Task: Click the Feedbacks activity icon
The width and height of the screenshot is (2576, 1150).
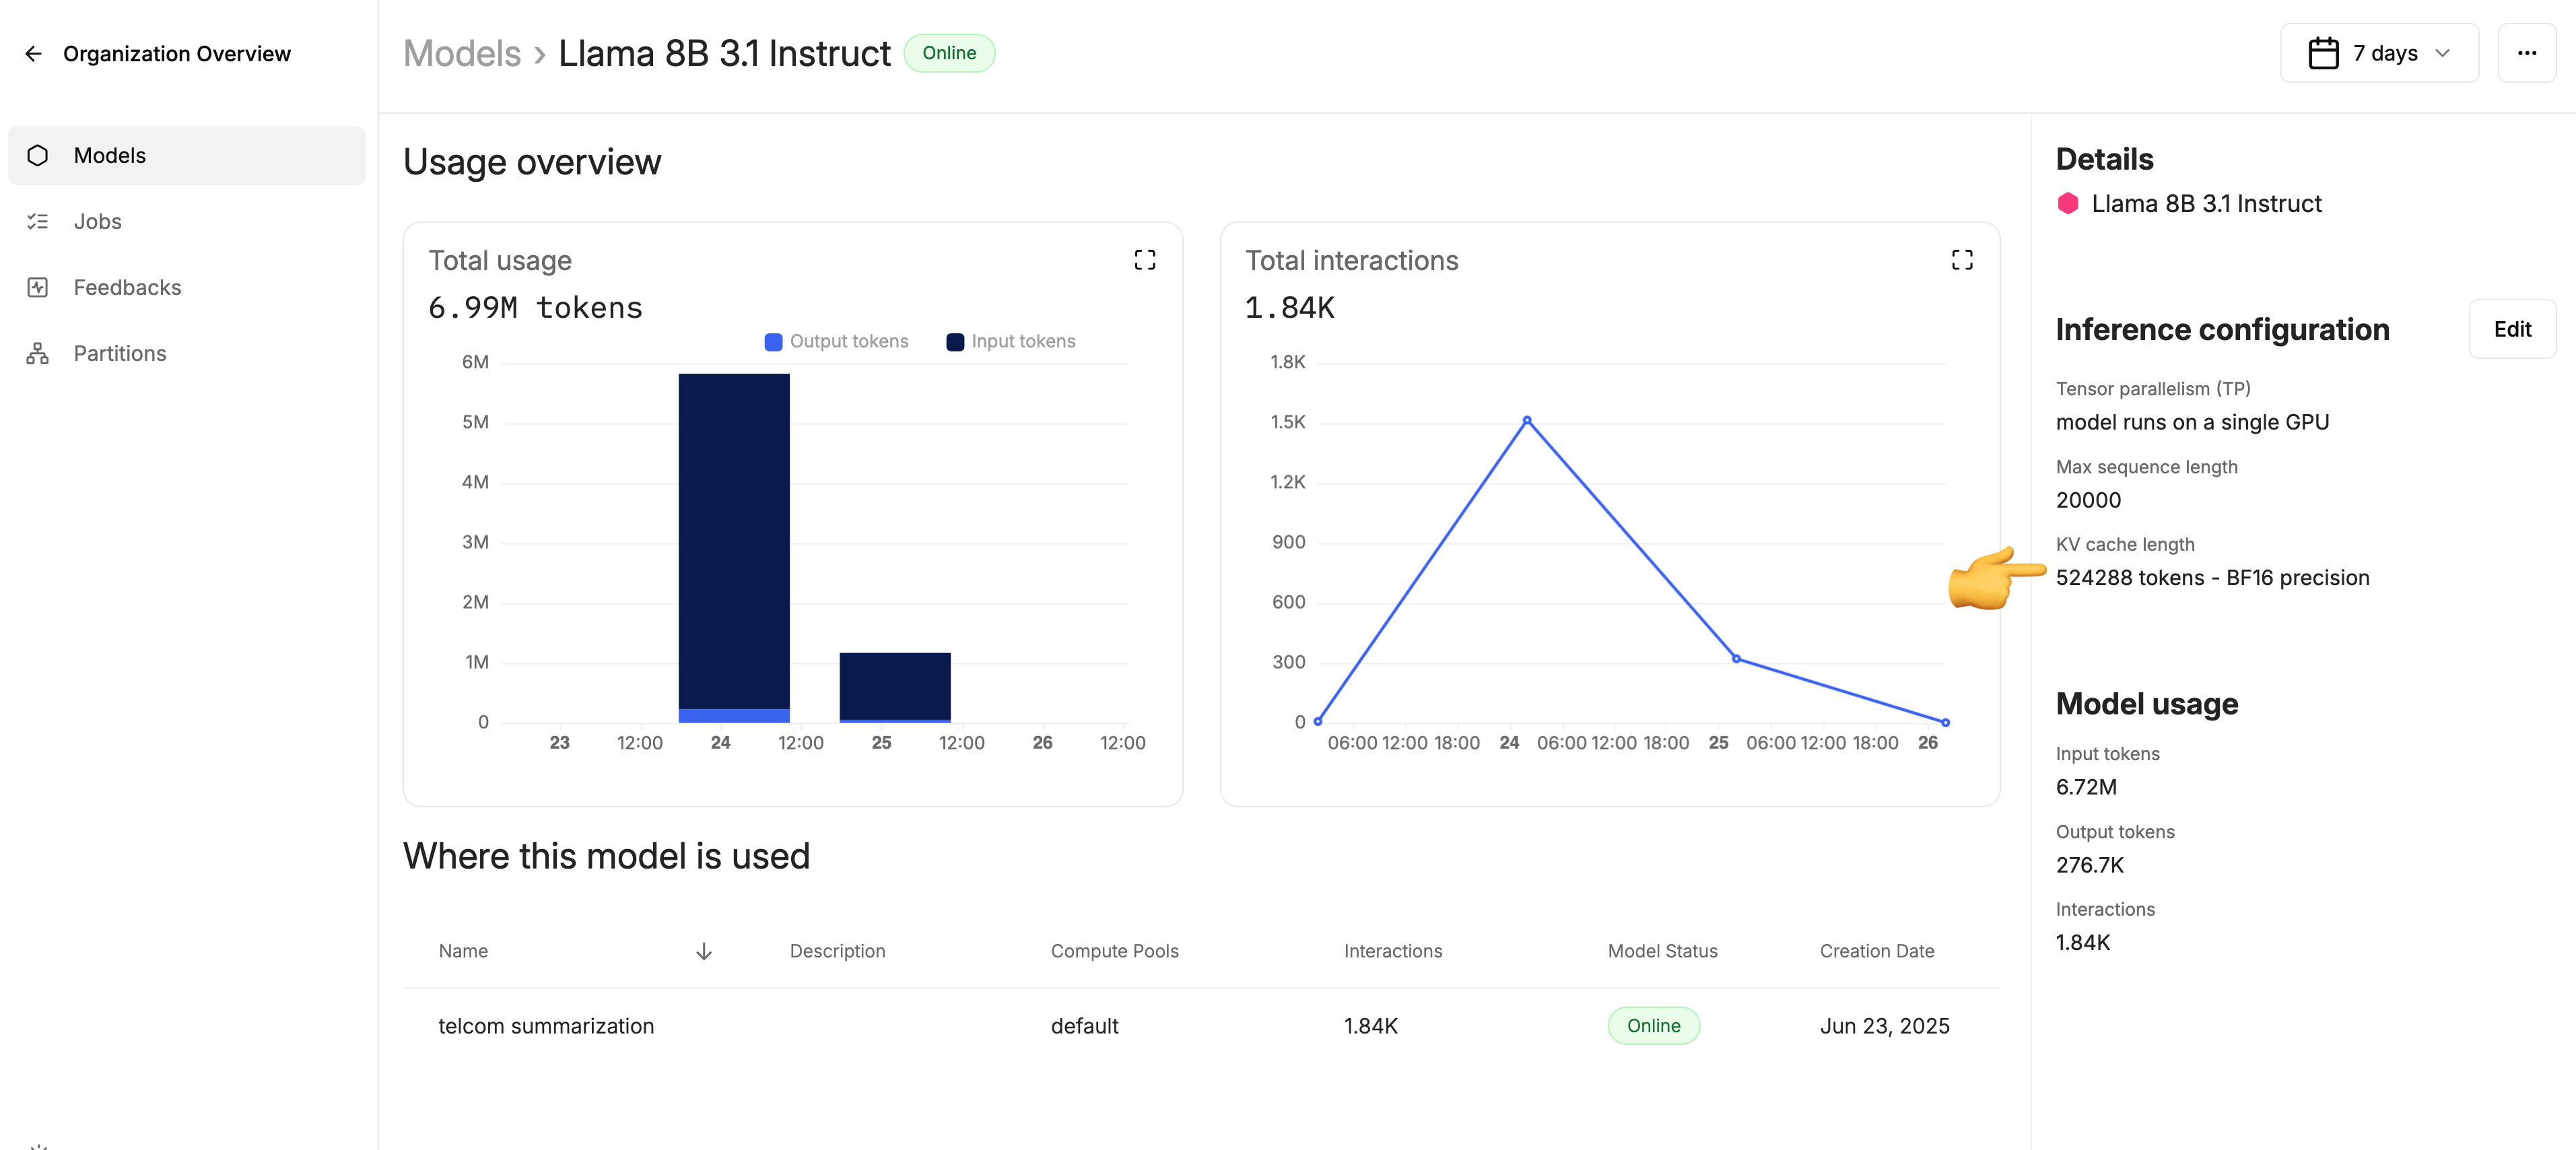Action: point(38,287)
